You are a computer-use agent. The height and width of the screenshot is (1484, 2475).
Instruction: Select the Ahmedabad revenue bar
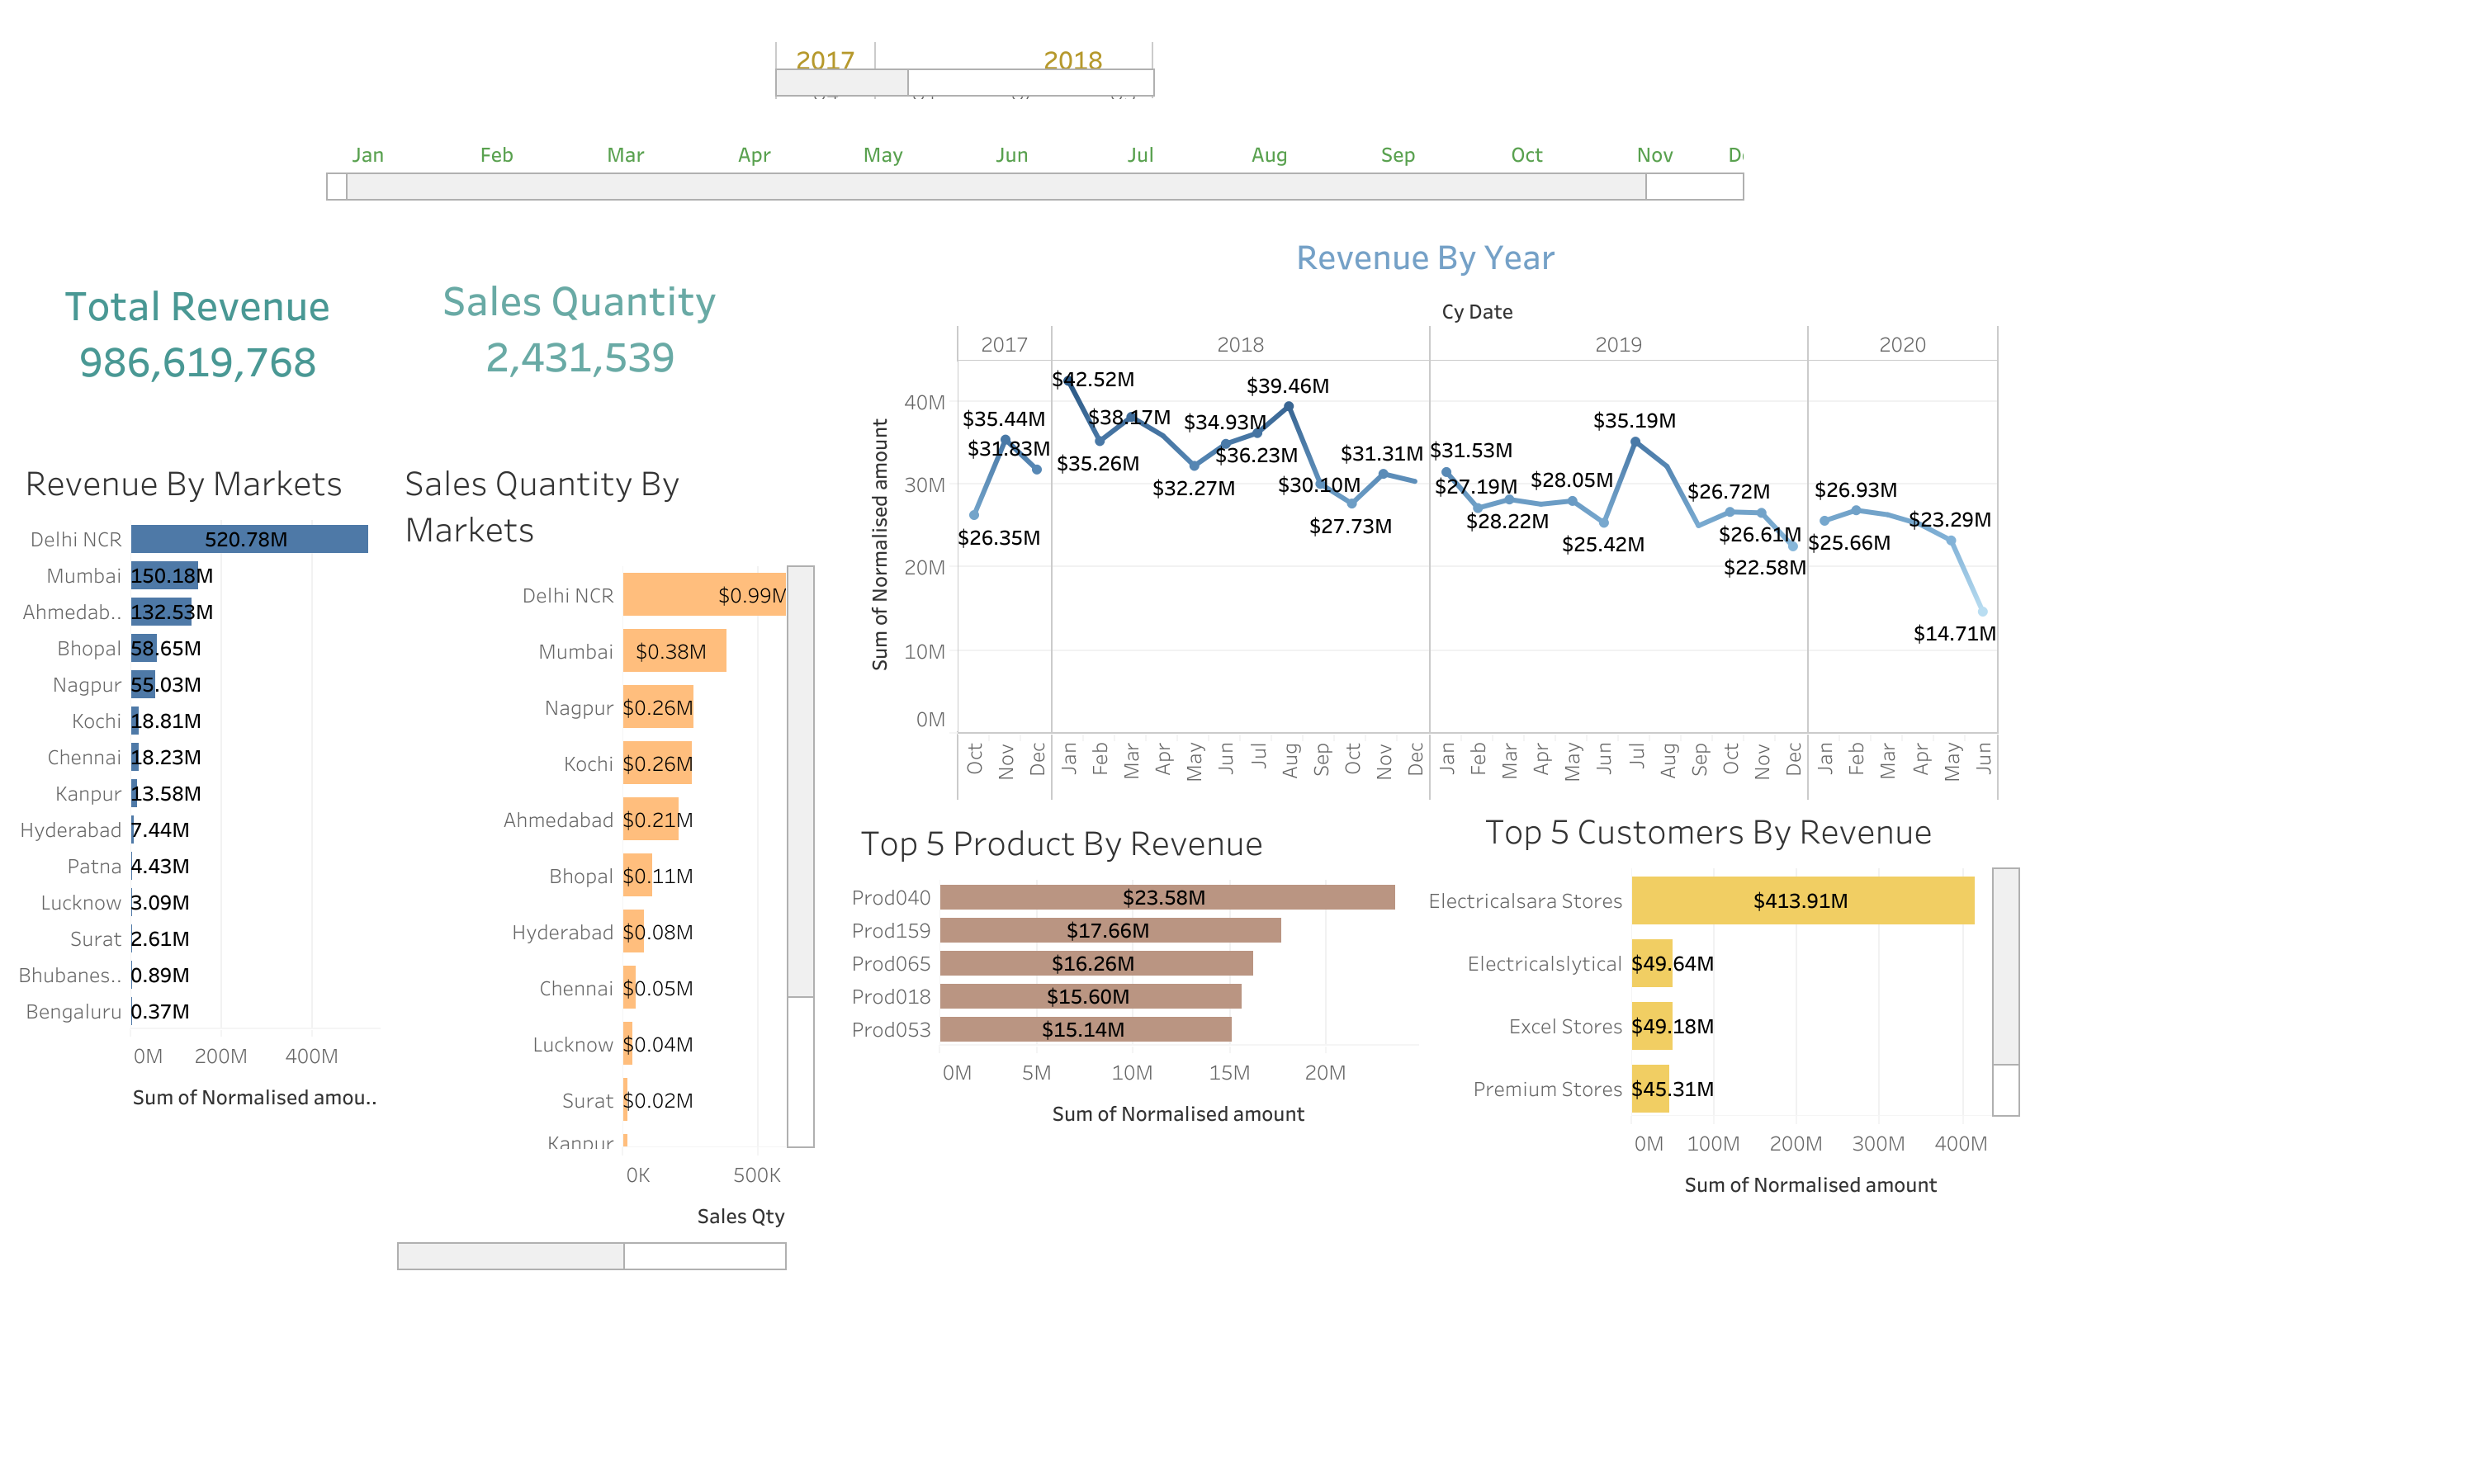tap(160, 611)
